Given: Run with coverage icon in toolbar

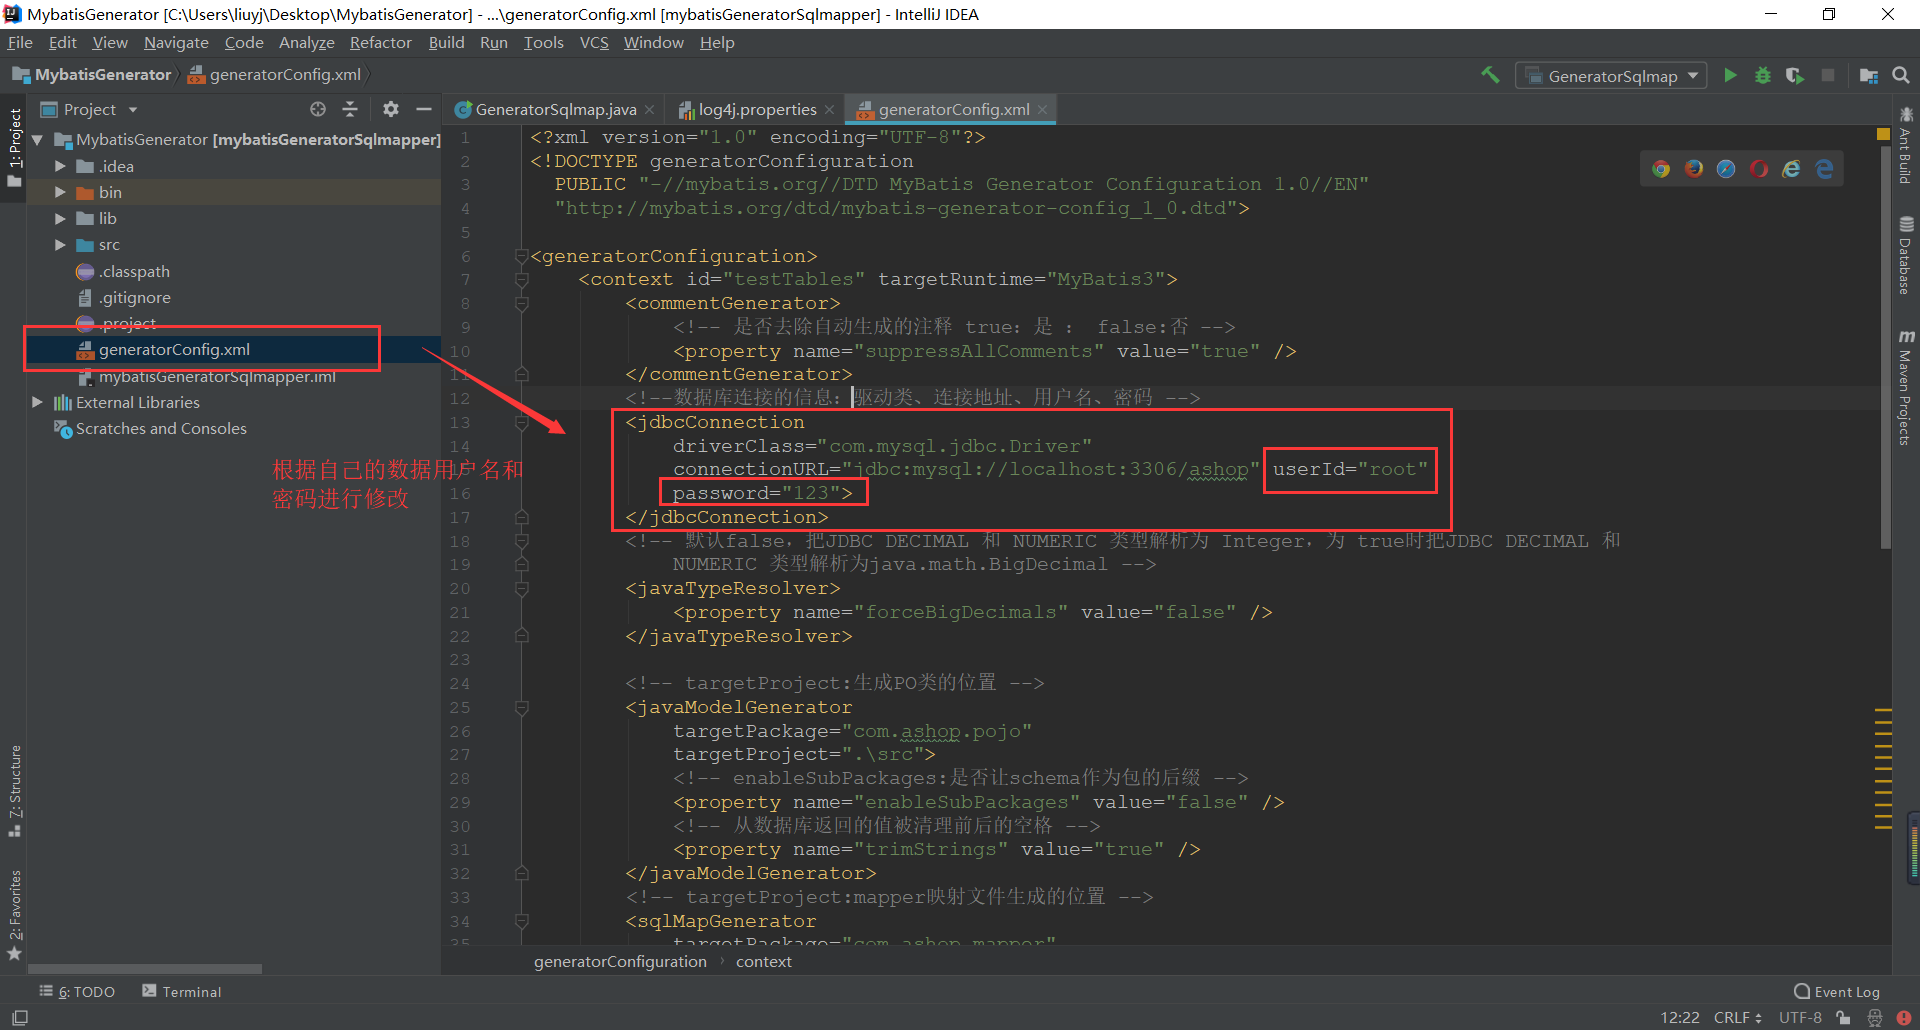Looking at the screenshot, I should pos(1795,75).
